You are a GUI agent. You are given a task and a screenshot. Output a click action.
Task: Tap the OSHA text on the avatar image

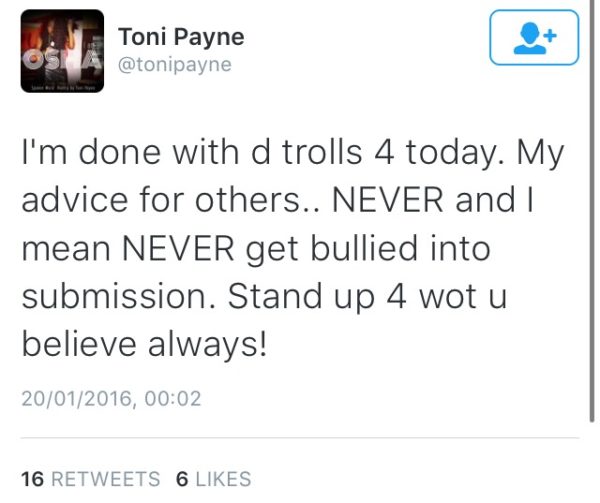62,60
